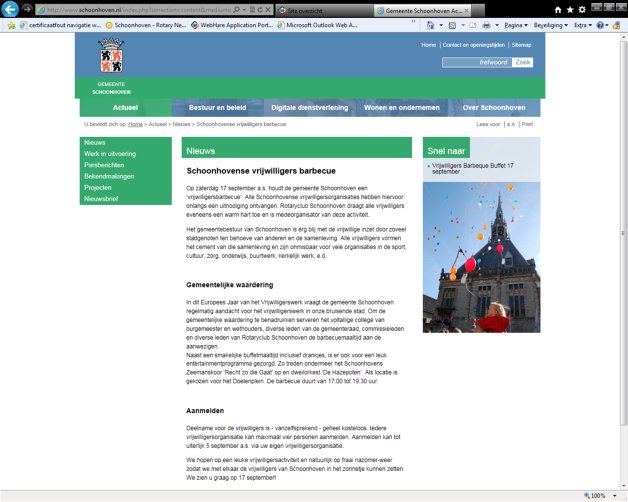Screen dimensions: 628x502
Task: Click the browser address bar URL
Action: coord(138,10)
